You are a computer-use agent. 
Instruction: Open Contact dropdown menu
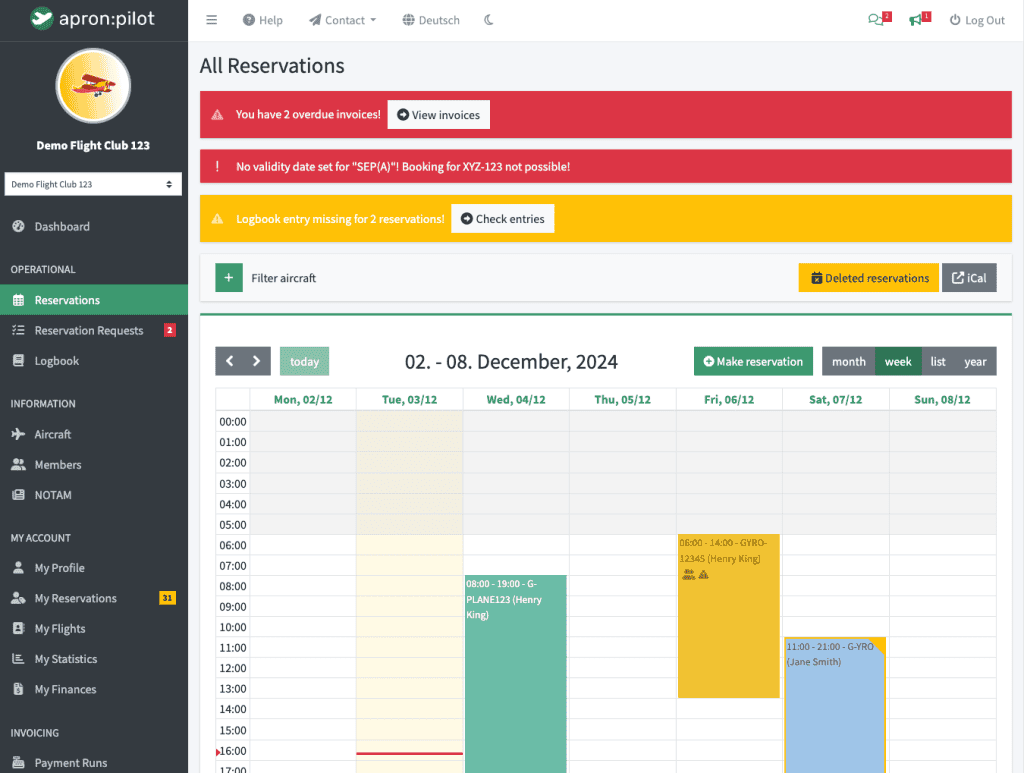pyautogui.click(x=342, y=20)
